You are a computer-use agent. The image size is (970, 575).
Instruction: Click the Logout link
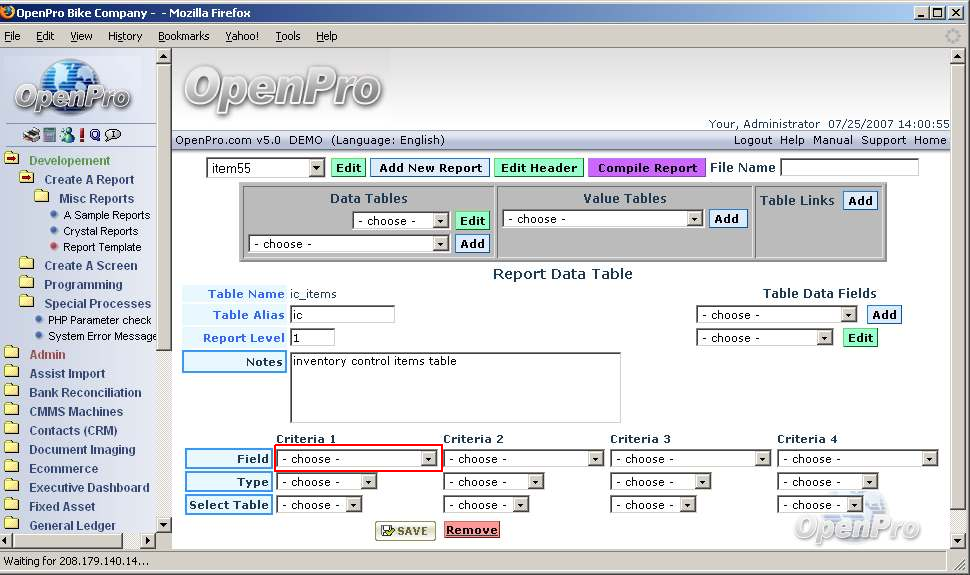753,140
